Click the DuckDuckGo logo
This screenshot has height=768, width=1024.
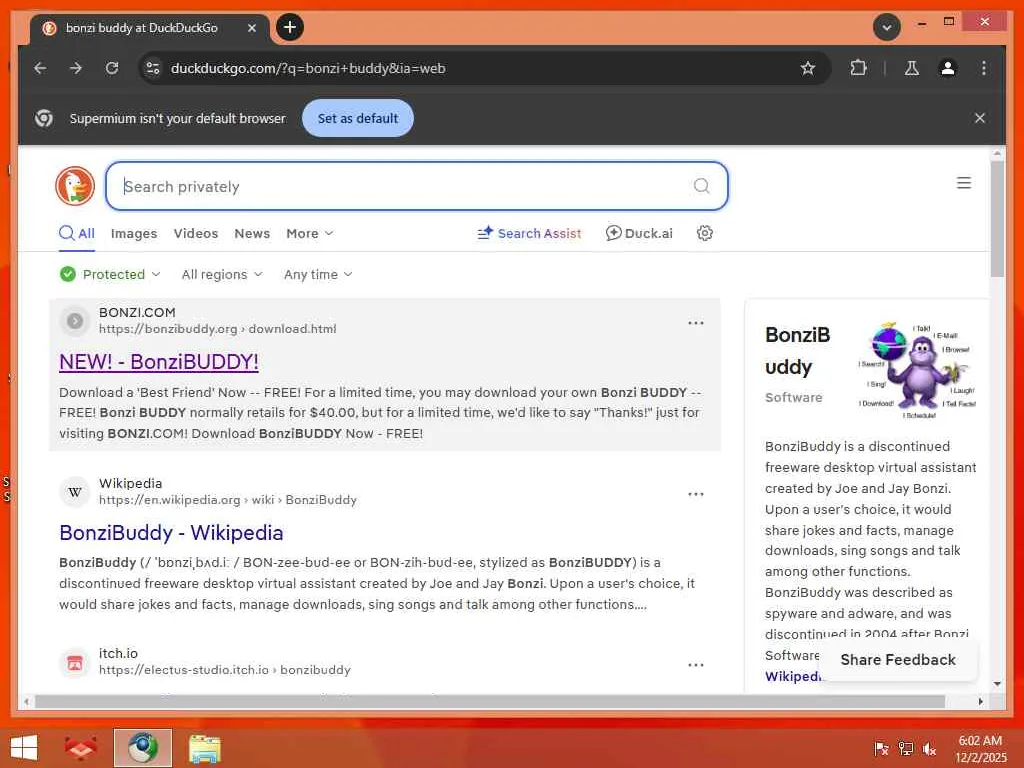click(x=75, y=186)
